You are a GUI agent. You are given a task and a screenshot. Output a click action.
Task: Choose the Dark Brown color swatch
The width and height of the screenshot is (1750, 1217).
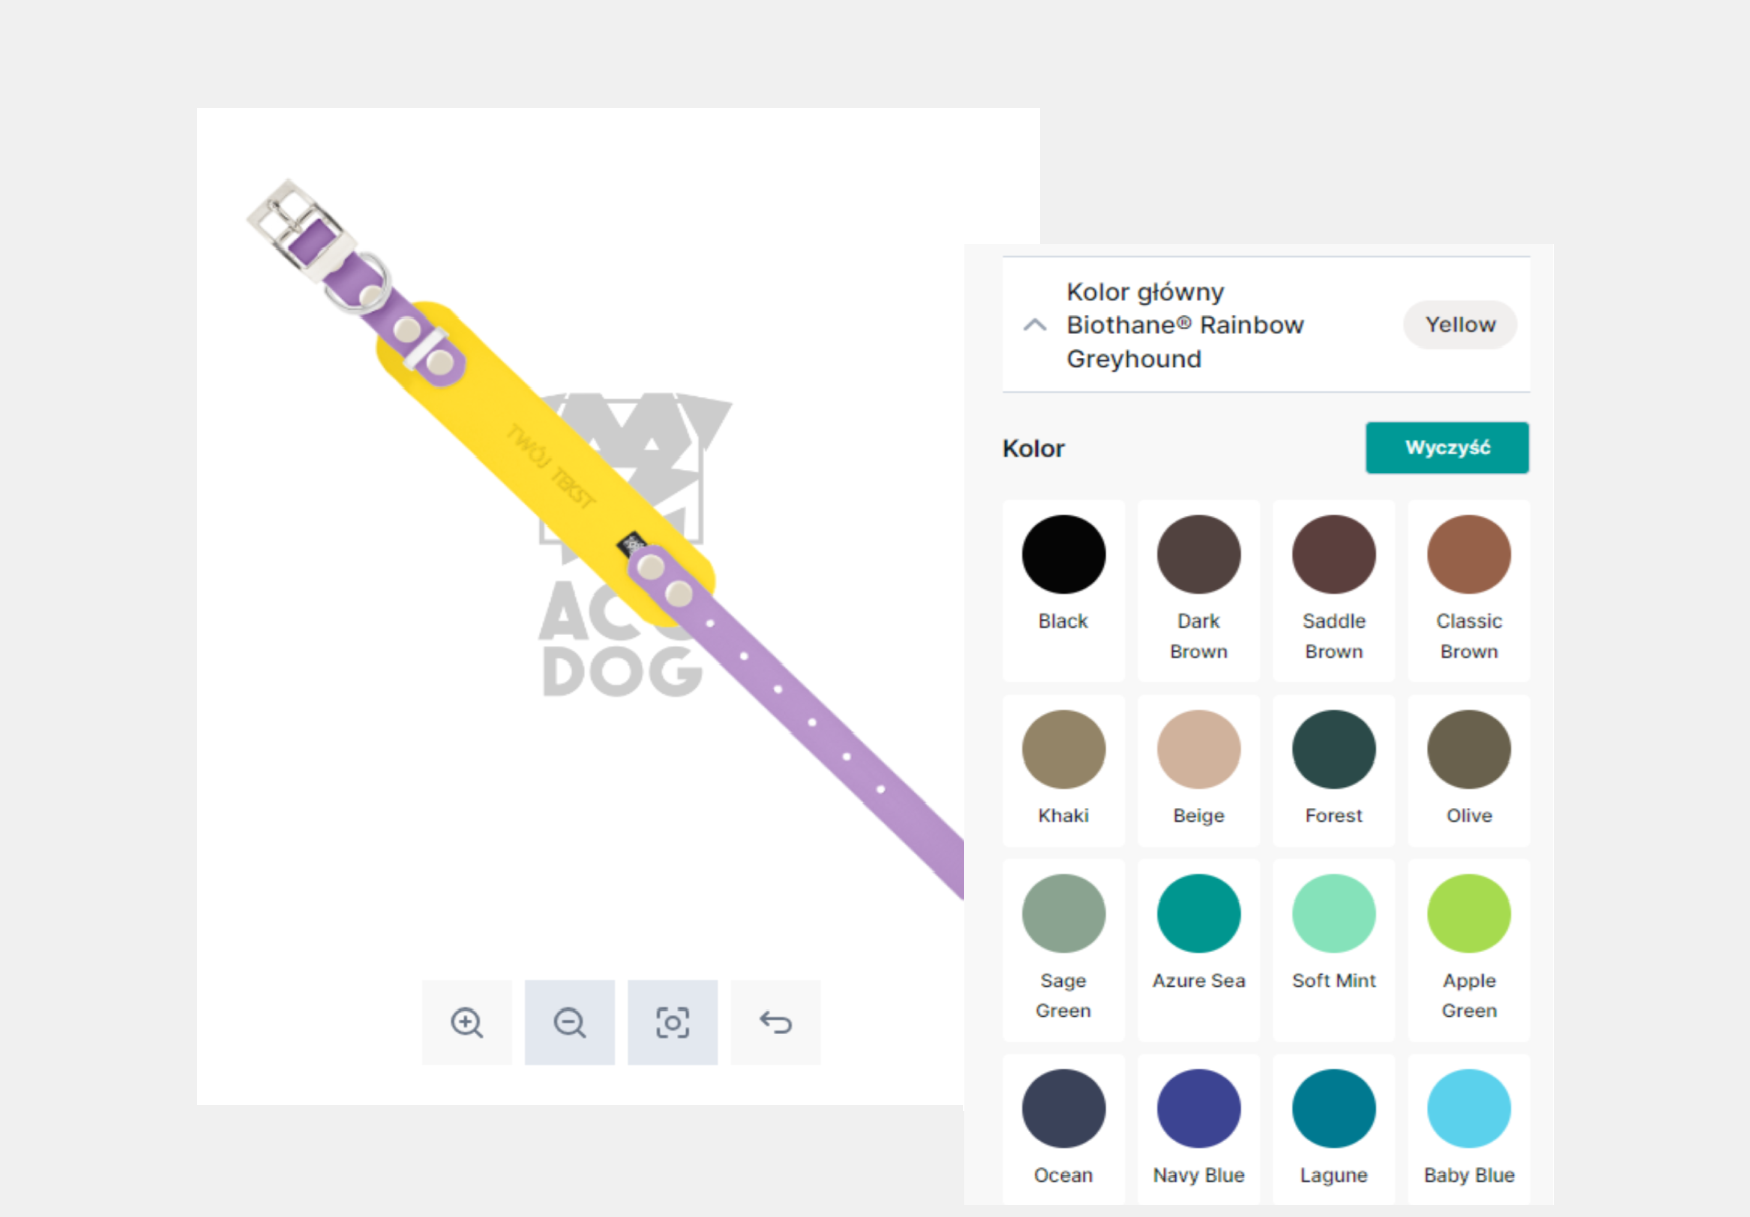(x=1198, y=555)
